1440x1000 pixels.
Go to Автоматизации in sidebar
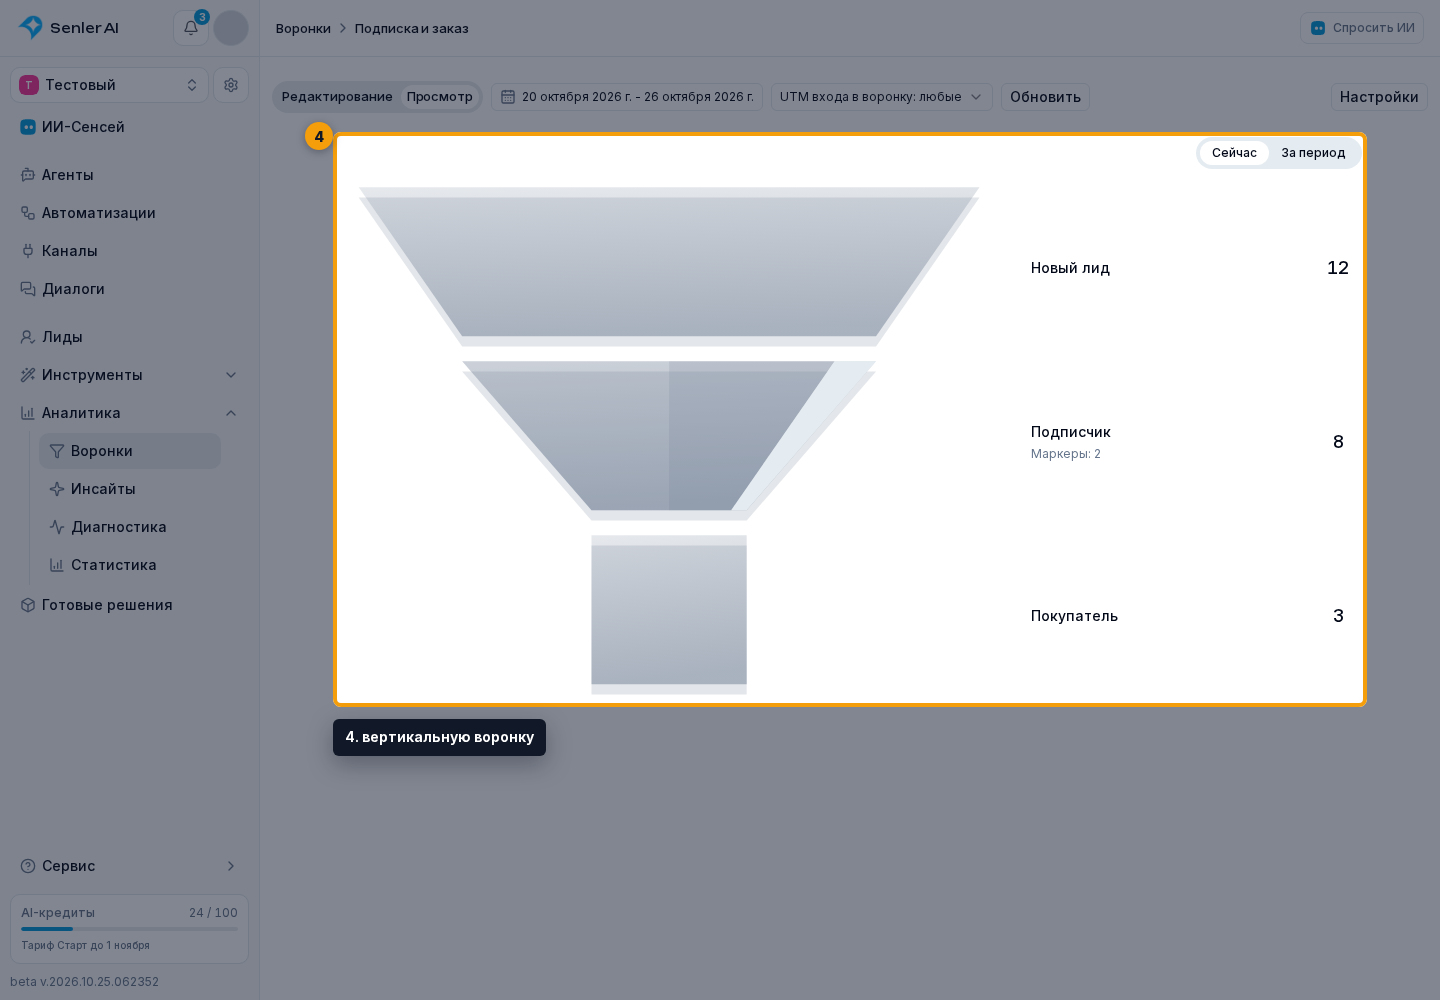[130, 213]
